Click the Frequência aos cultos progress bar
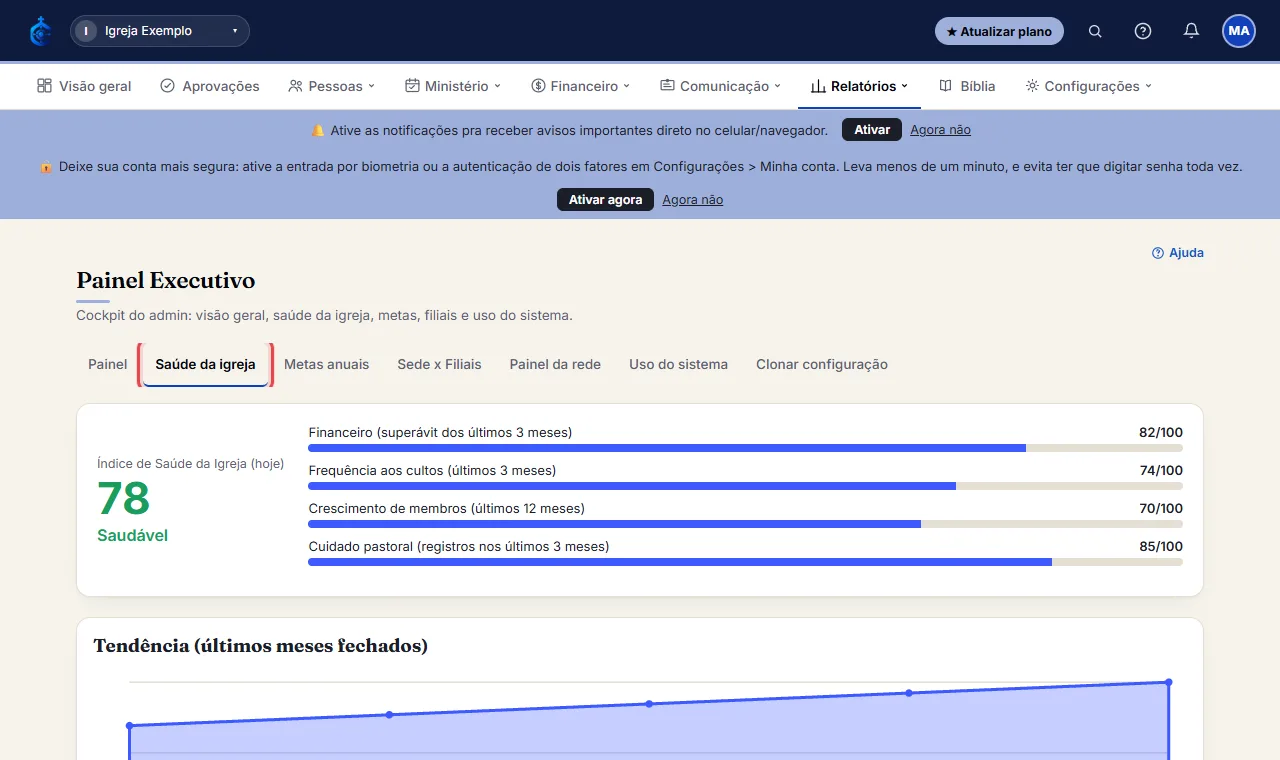The width and height of the screenshot is (1280, 760). tap(745, 486)
